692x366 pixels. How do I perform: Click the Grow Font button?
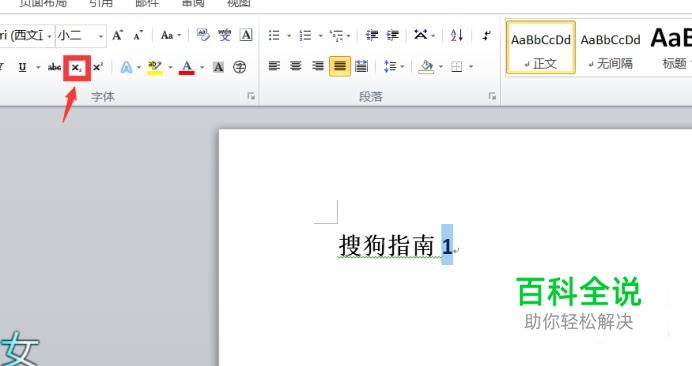pos(117,35)
